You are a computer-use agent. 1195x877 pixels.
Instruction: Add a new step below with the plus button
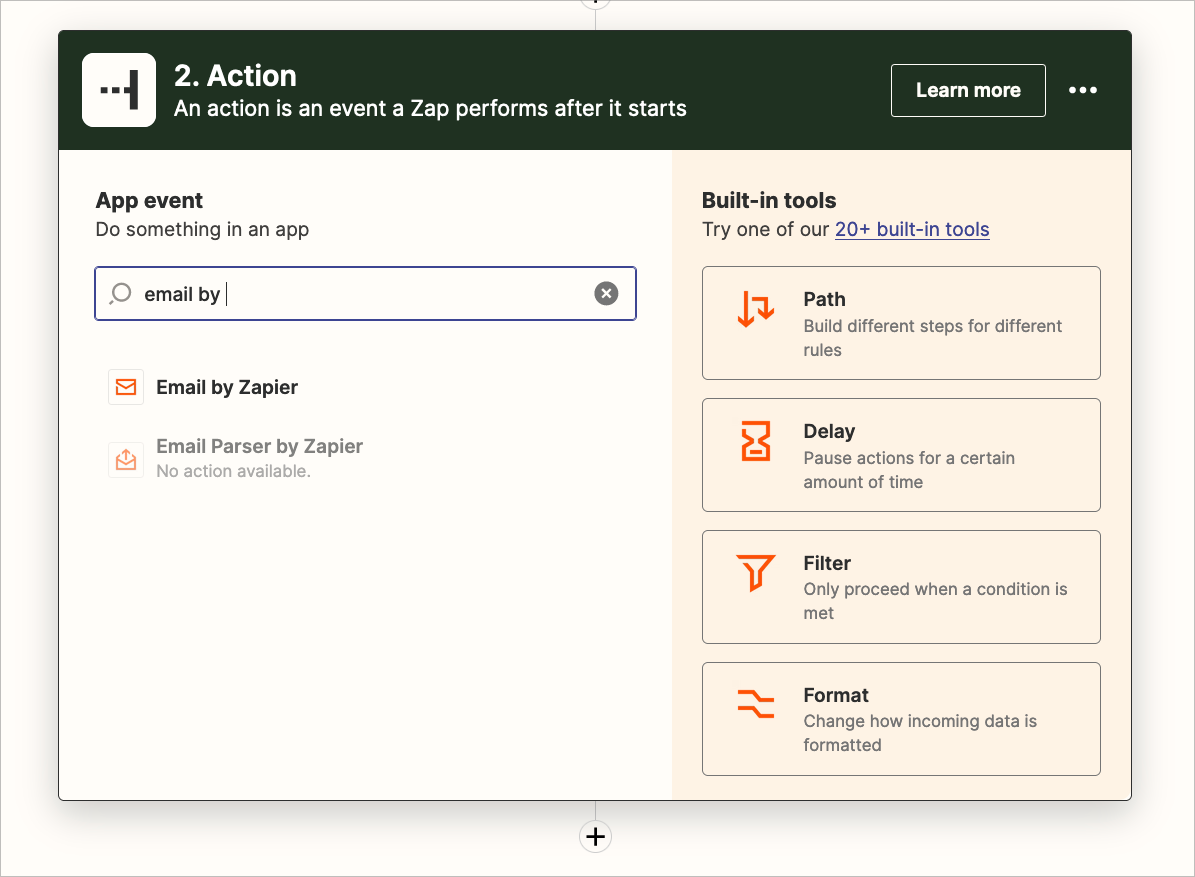click(x=595, y=836)
